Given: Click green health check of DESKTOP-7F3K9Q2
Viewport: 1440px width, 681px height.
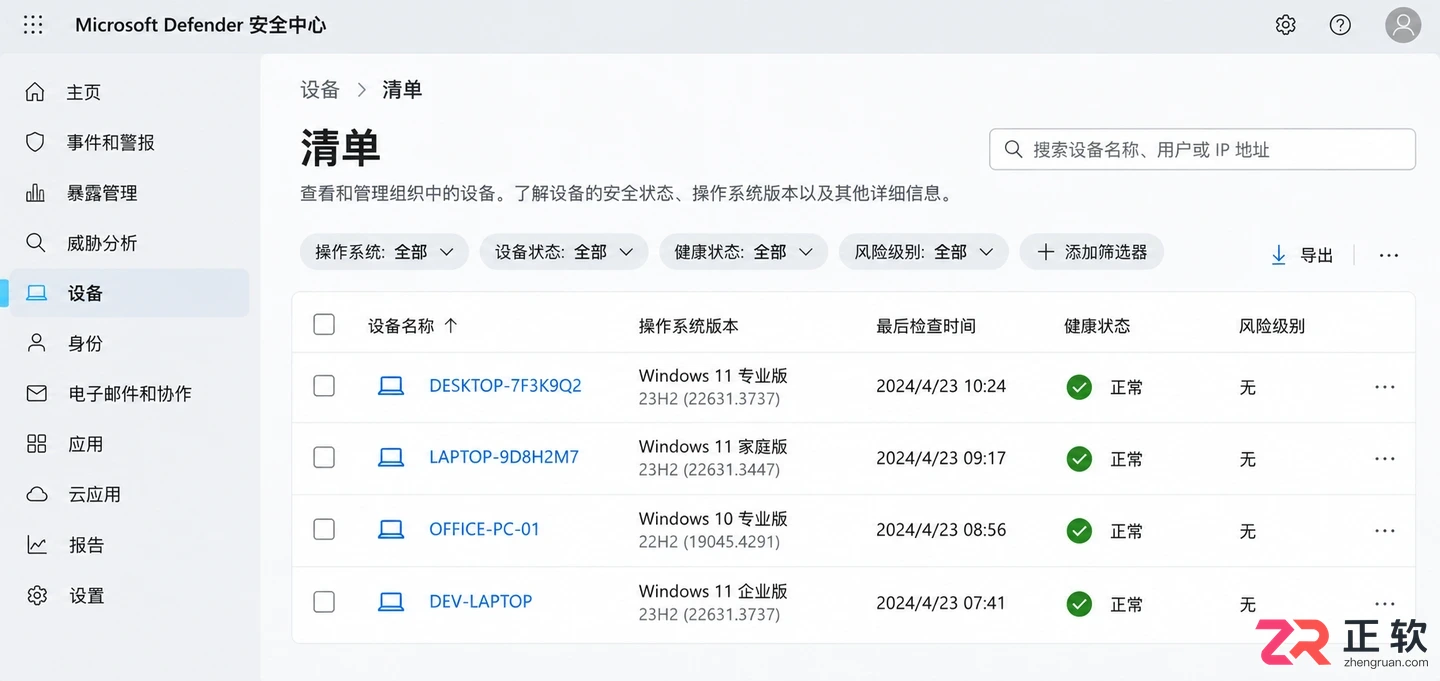Looking at the screenshot, I should 1079,387.
